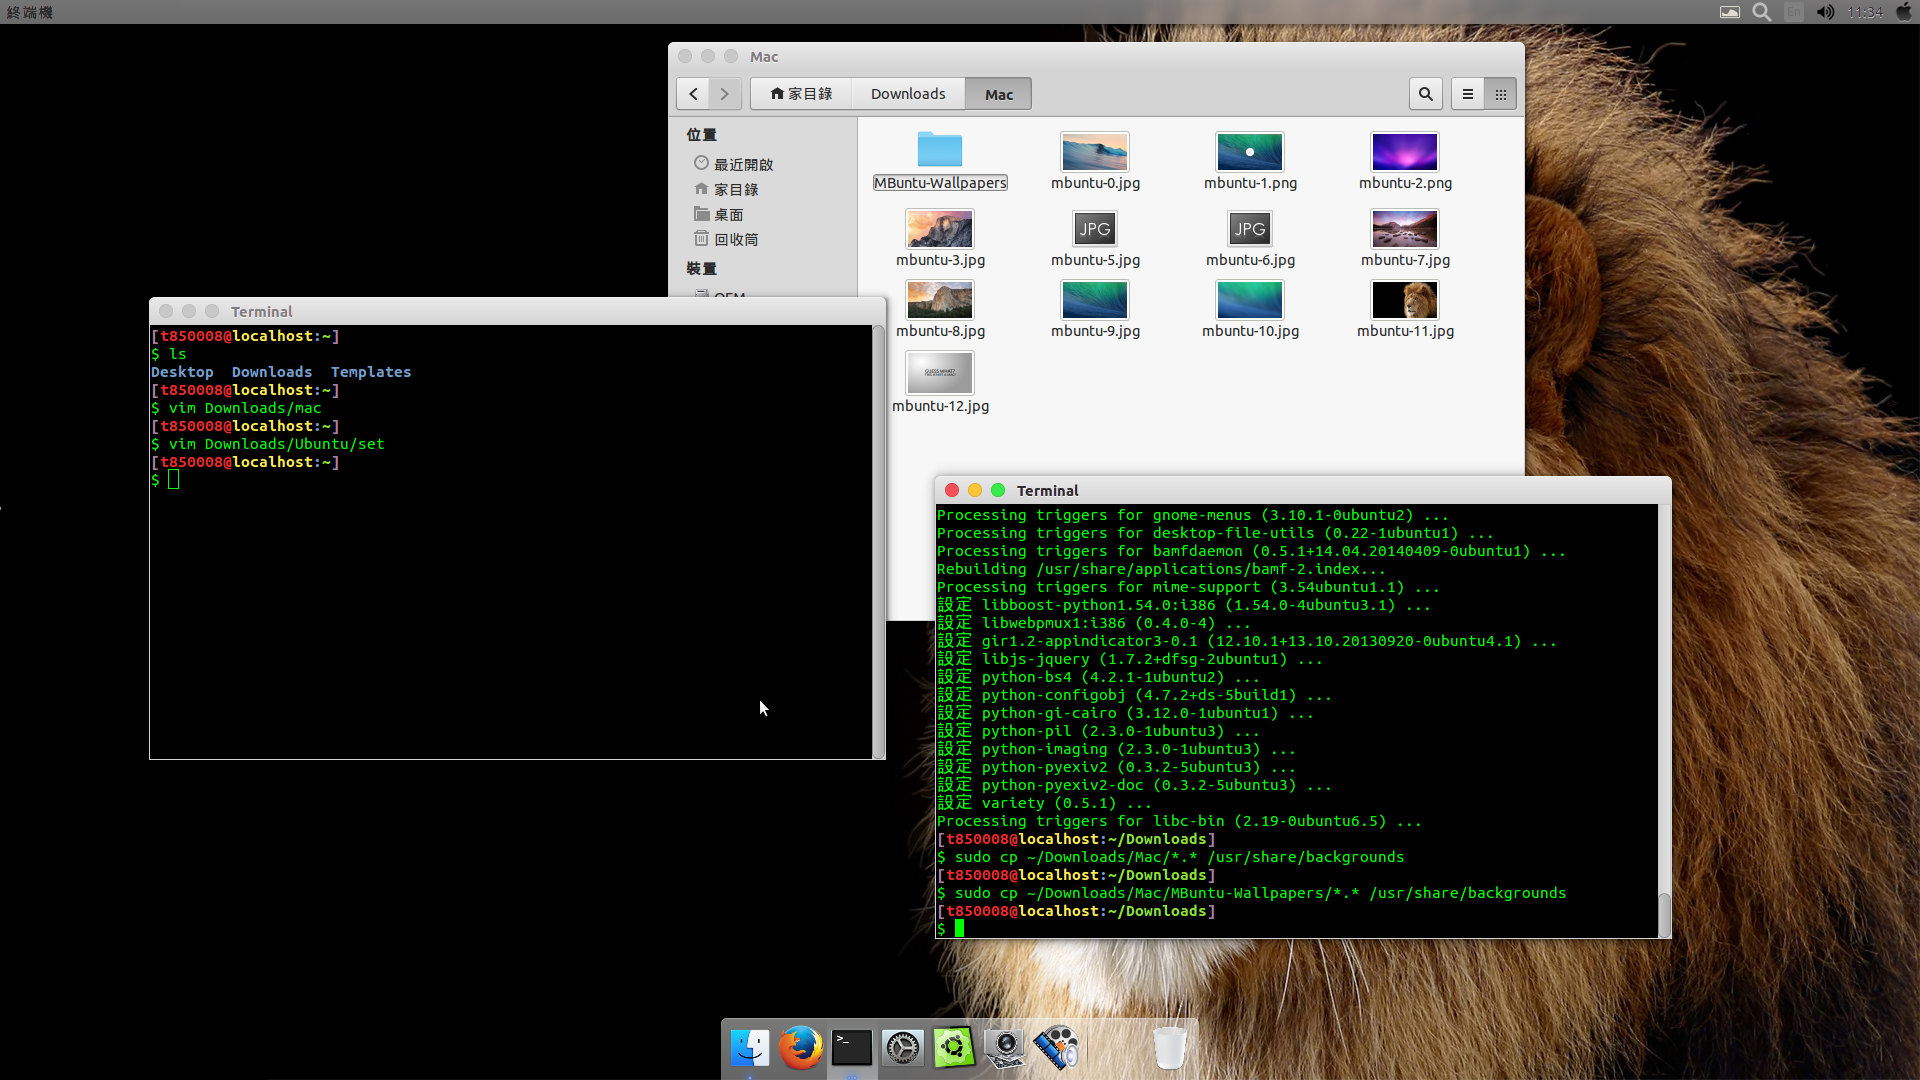The image size is (1920, 1080).
Task: Select the mbuntu-8.jpg thumbnail
Action: 940,300
